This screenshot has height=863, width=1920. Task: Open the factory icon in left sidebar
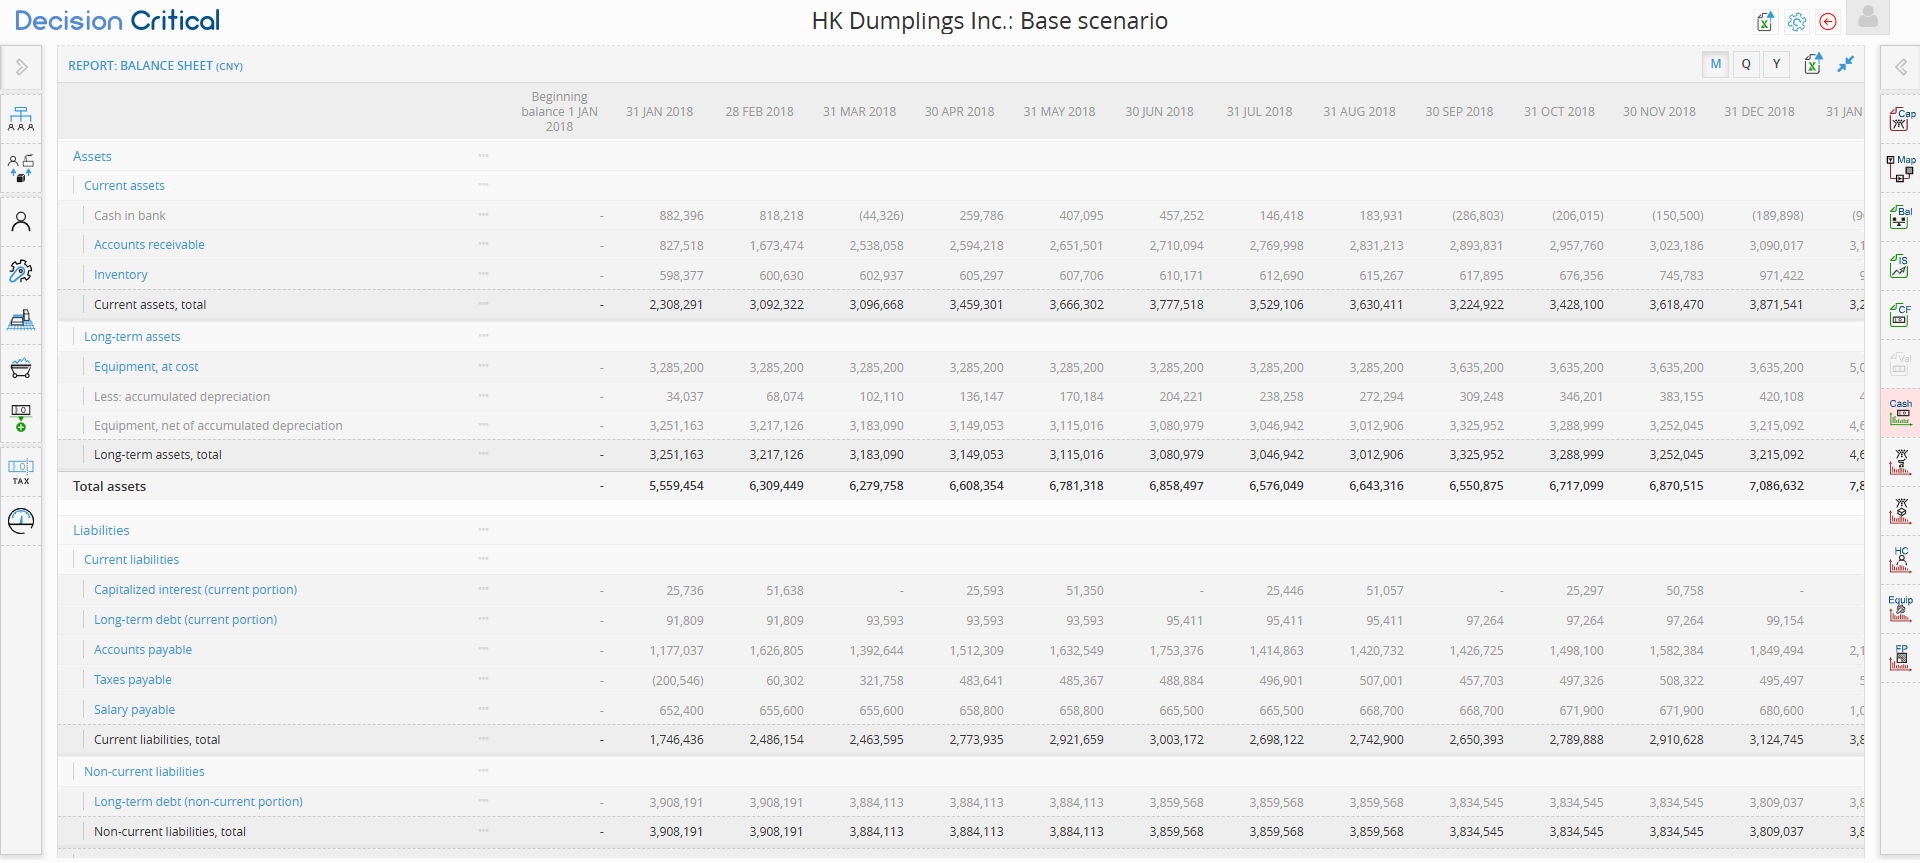tap(21, 319)
